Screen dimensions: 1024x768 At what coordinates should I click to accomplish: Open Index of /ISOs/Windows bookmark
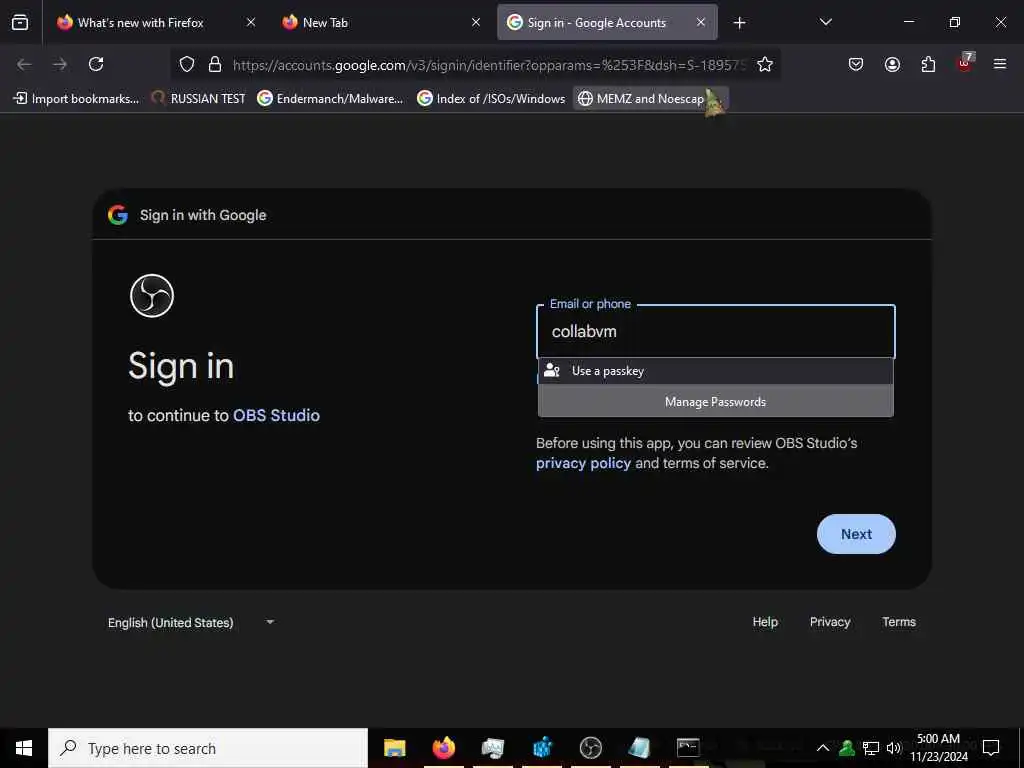click(x=491, y=99)
